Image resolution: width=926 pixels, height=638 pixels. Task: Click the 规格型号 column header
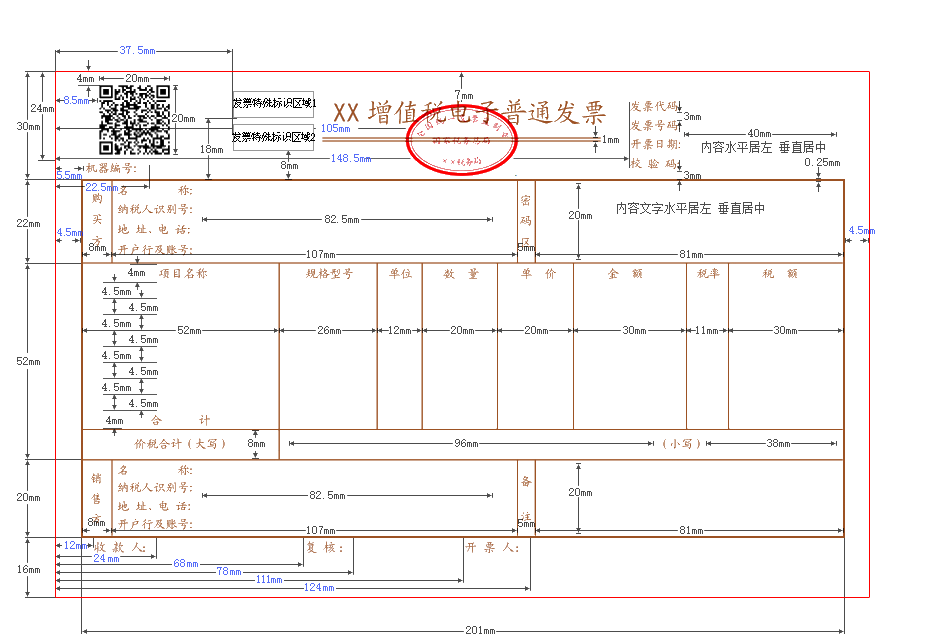pyautogui.click(x=329, y=274)
